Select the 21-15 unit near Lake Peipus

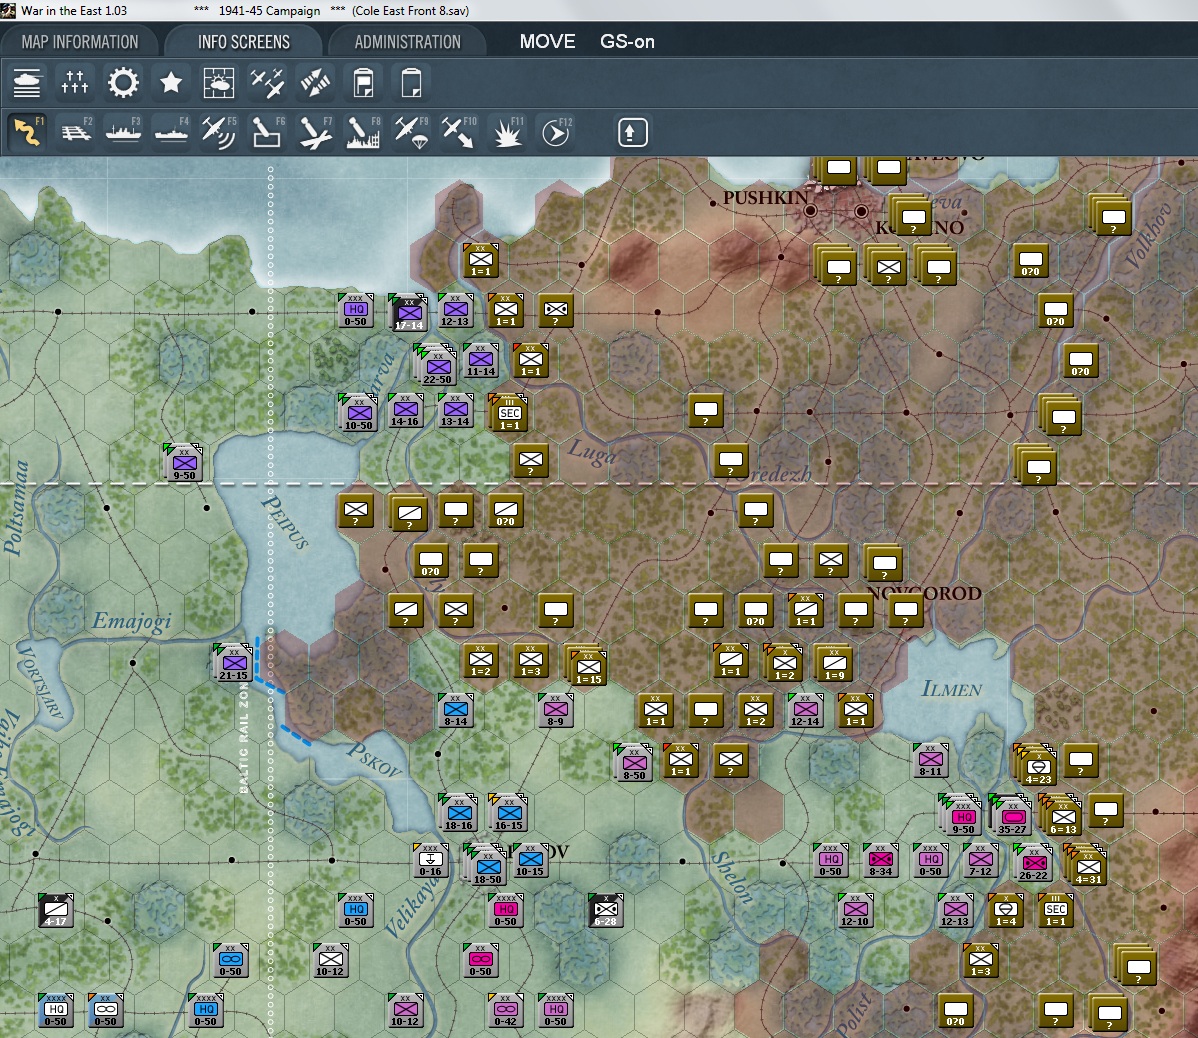pos(233,662)
